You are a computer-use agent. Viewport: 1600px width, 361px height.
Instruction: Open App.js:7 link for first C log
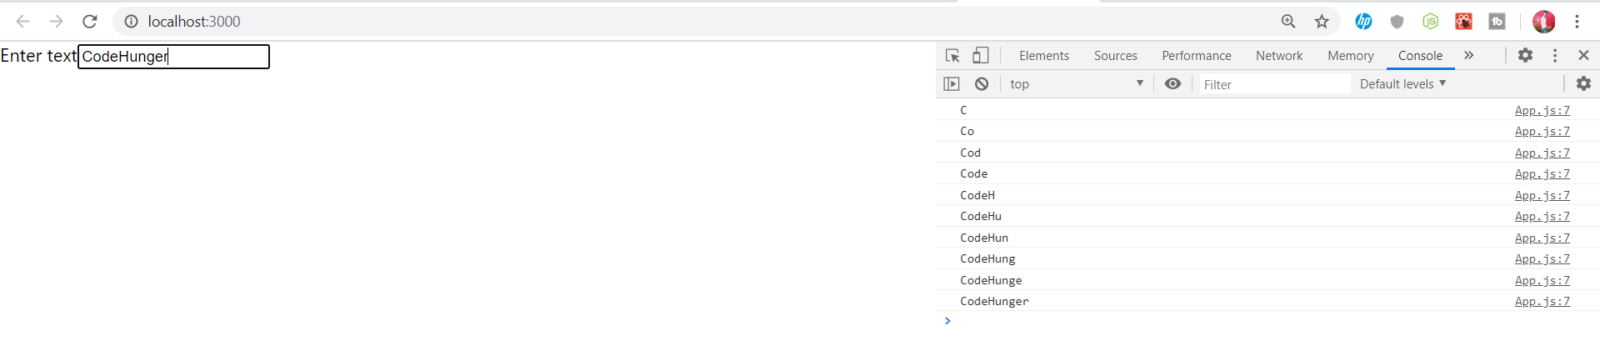click(x=1542, y=110)
